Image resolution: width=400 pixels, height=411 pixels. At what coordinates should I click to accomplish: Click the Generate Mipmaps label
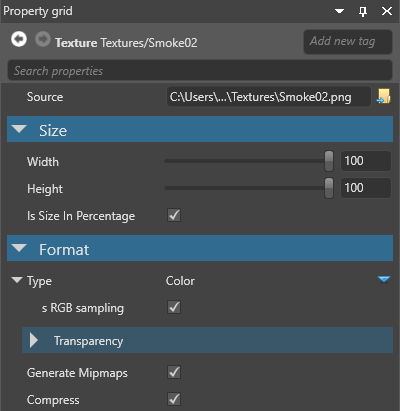(77, 373)
